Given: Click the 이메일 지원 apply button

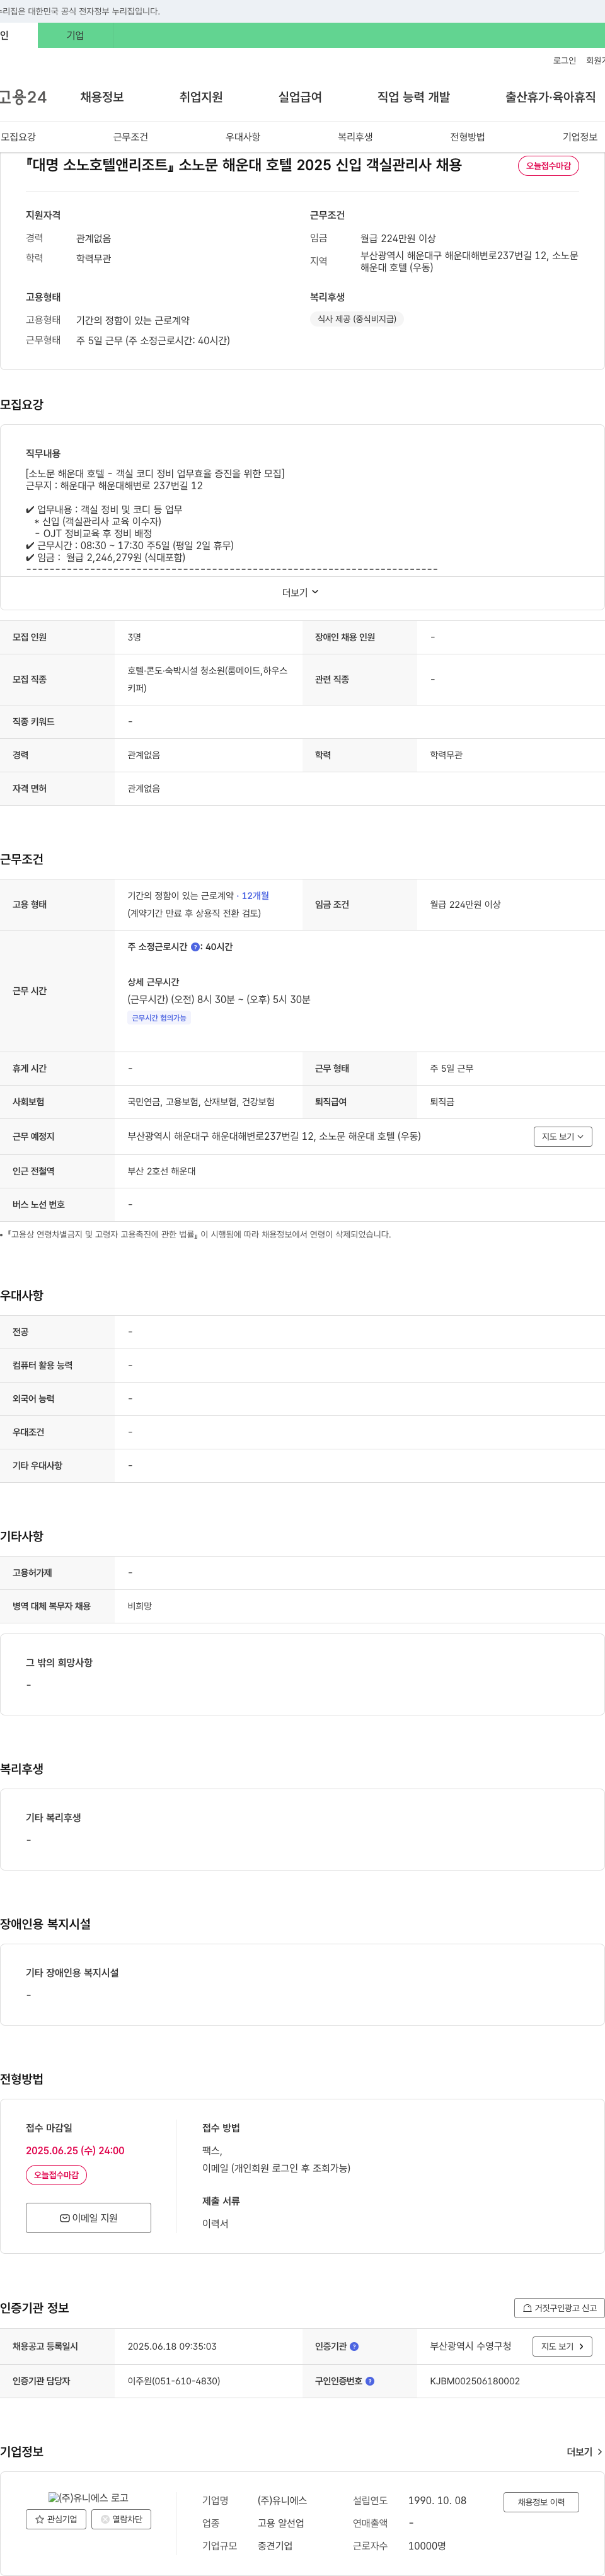Looking at the screenshot, I should 88,2217.
